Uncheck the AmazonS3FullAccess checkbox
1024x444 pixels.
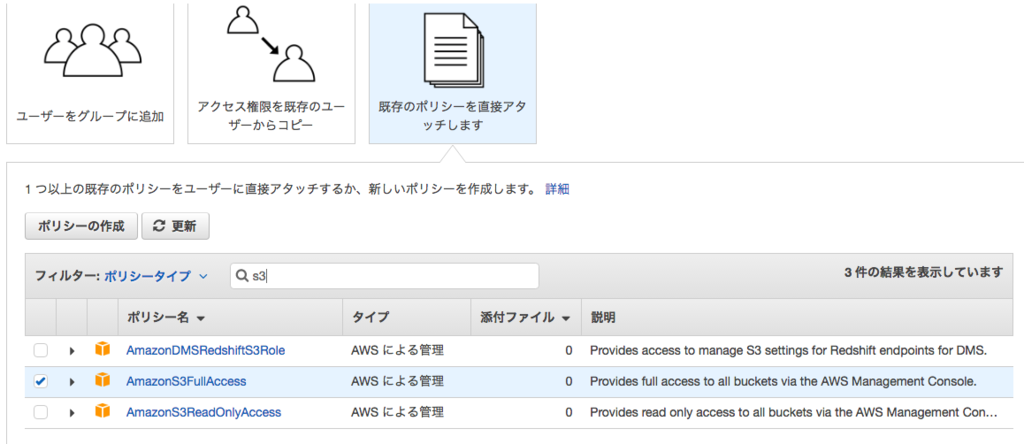point(40,381)
